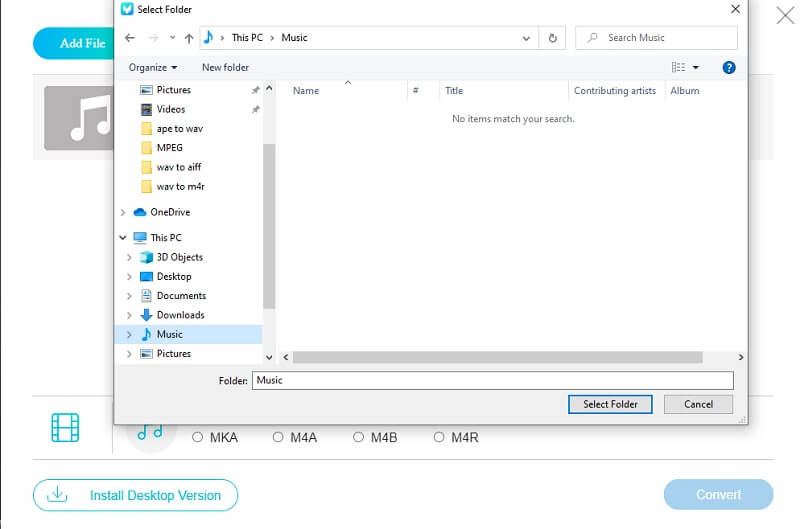Click the Folder name input field
This screenshot has width=800, height=529.
point(493,381)
